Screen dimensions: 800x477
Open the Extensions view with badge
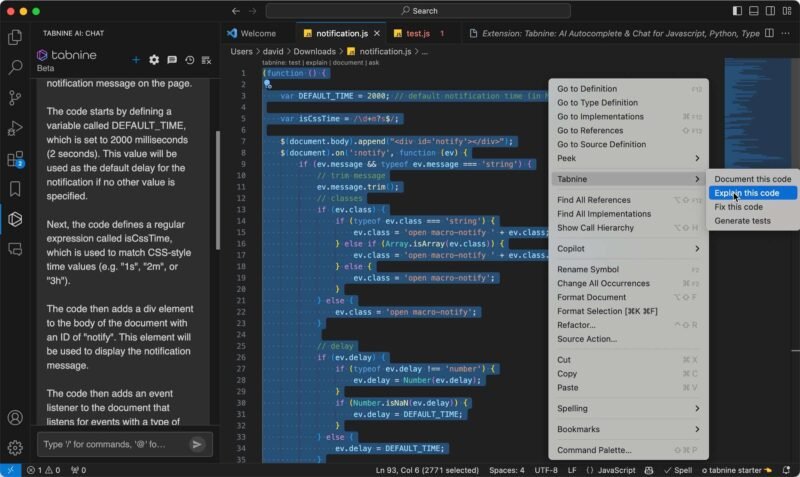15,159
